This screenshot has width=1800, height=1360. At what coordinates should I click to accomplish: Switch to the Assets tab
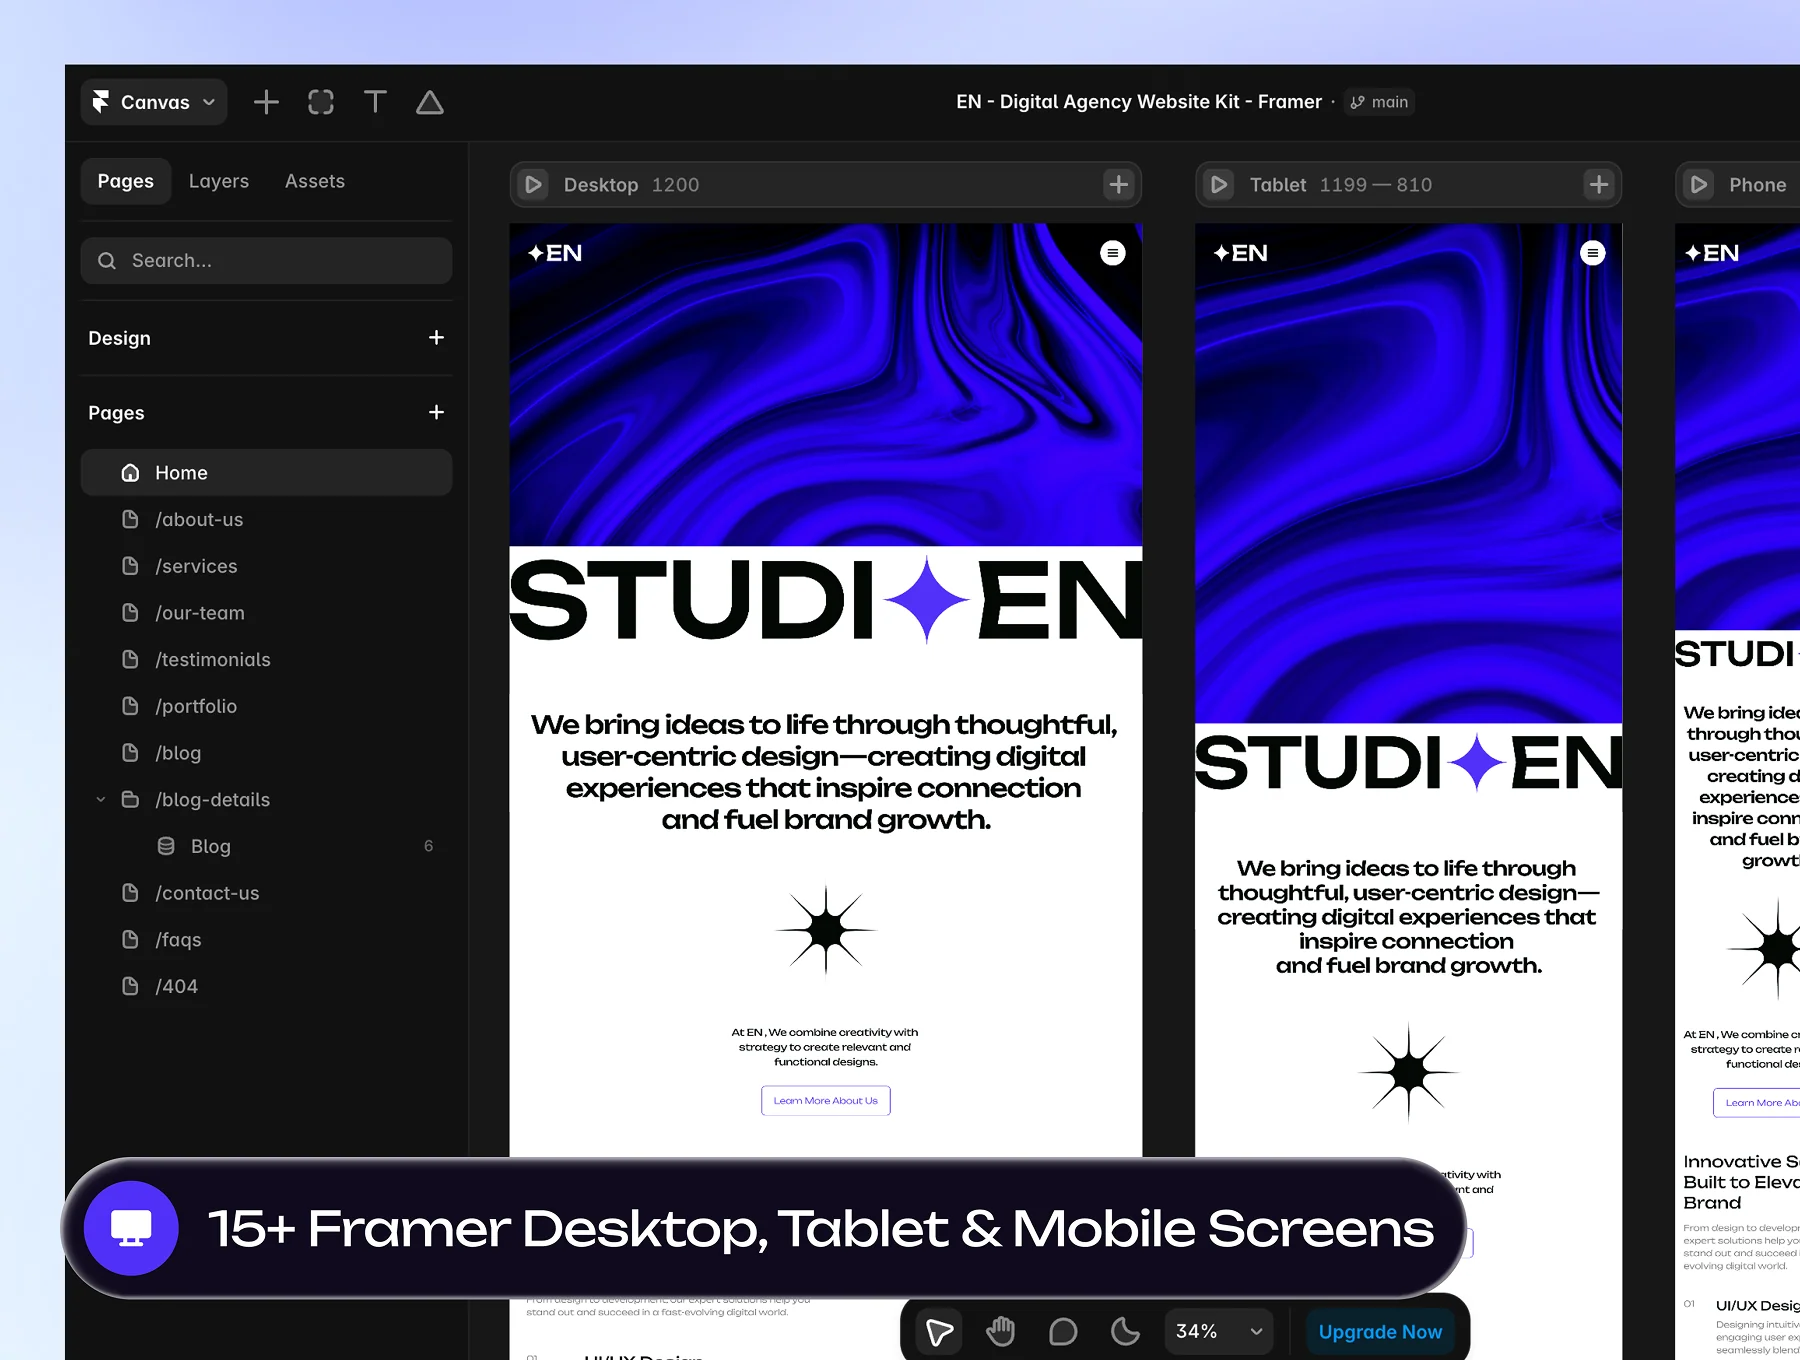pyautogui.click(x=315, y=181)
